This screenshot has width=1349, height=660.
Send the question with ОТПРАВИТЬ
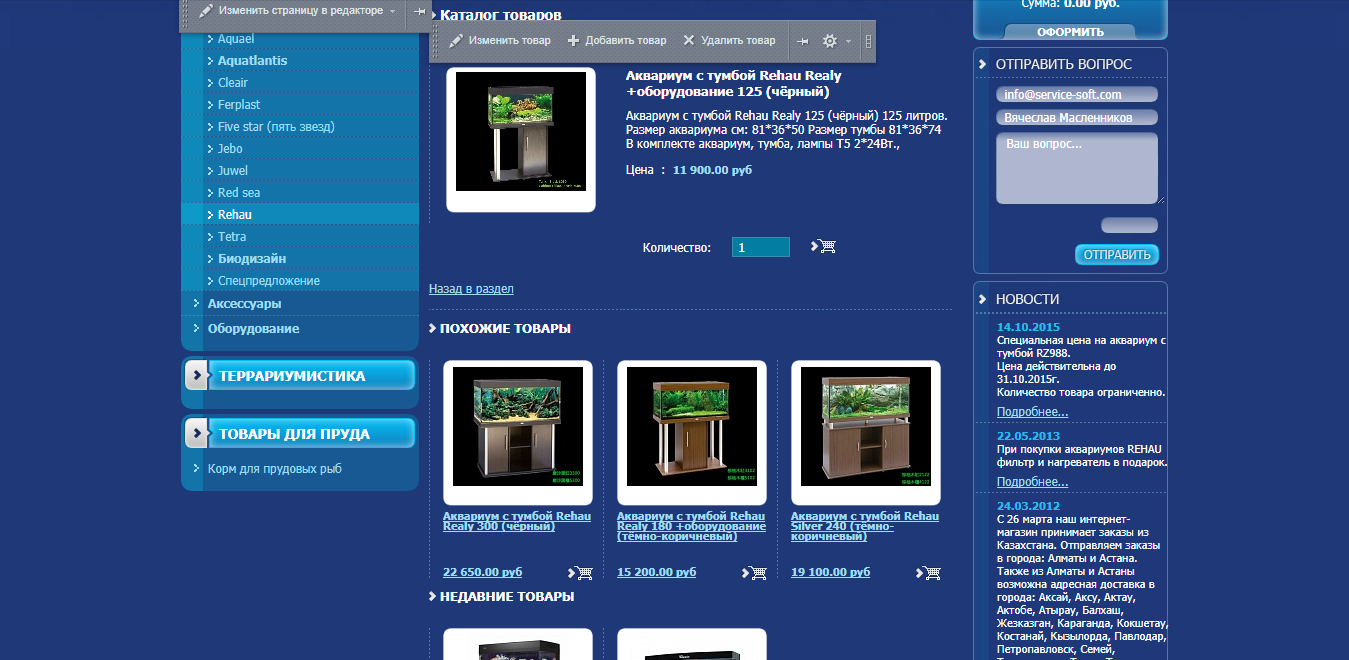(1117, 255)
